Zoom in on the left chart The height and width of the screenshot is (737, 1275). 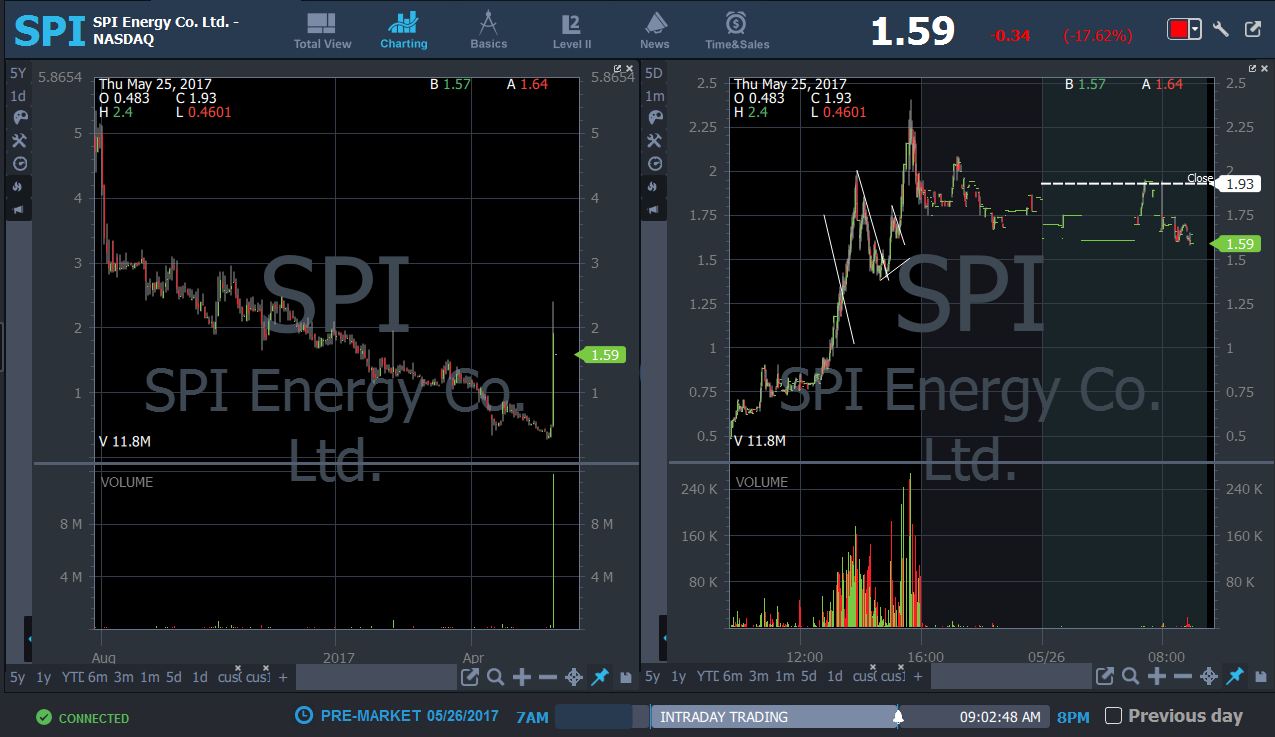coord(521,677)
